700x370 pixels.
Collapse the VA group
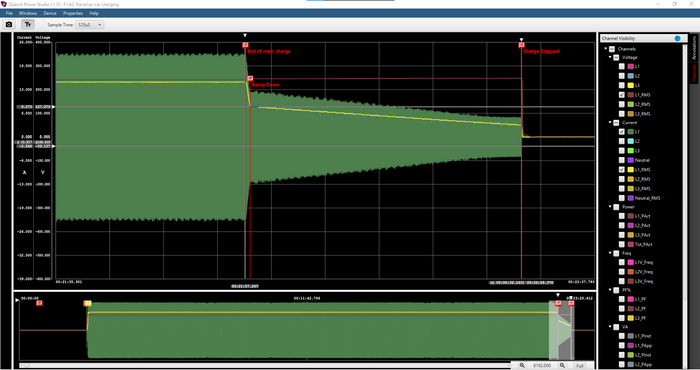(x=610, y=327)
